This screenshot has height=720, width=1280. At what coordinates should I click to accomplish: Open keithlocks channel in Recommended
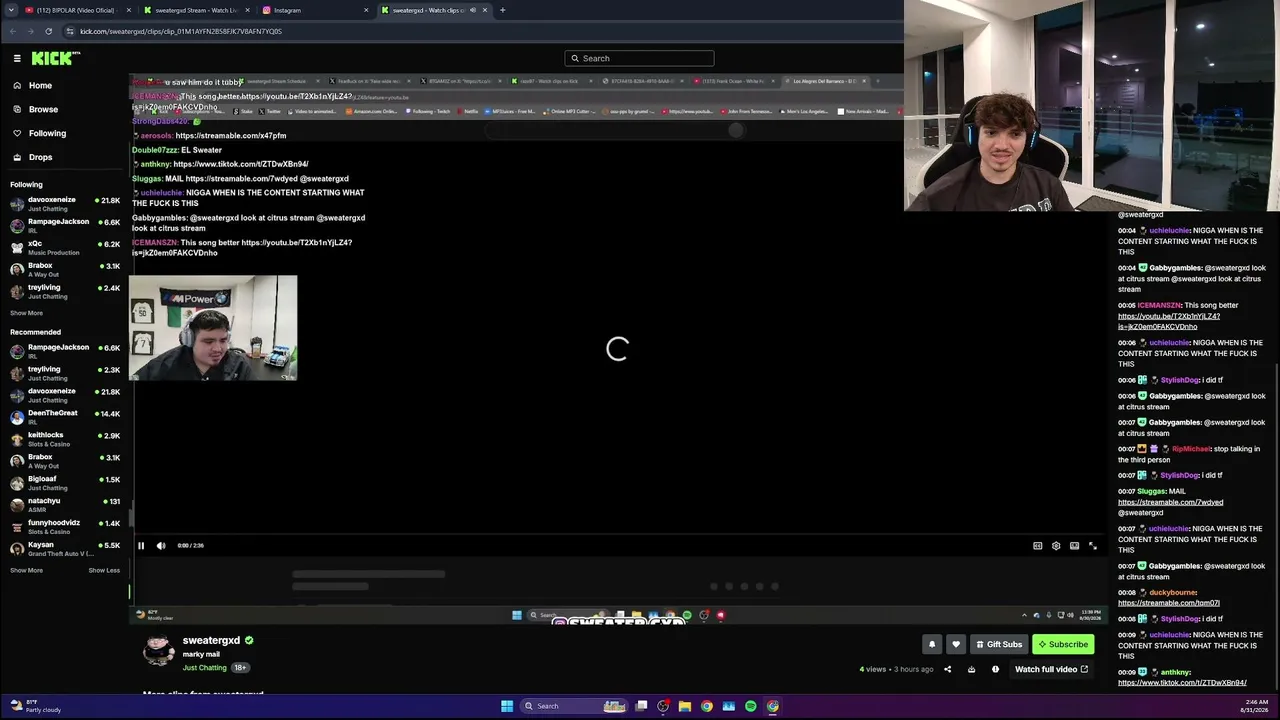click(x=65, y=438)
